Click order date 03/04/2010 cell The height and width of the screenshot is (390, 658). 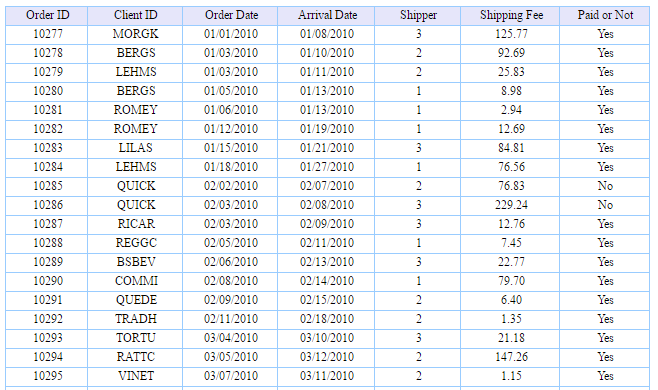click(x=230, y=338)
